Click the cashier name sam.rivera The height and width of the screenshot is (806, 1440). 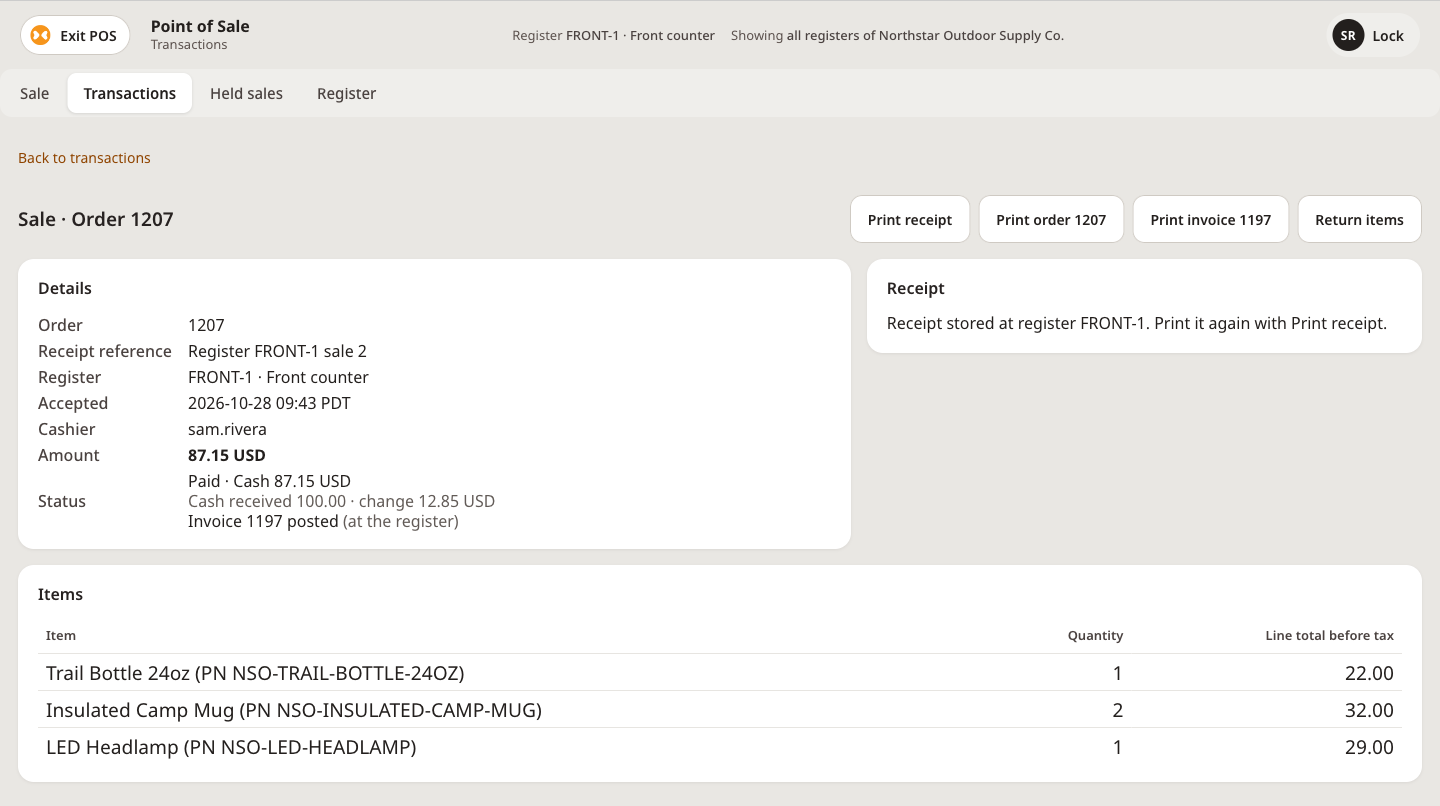(x=227, y=429)
